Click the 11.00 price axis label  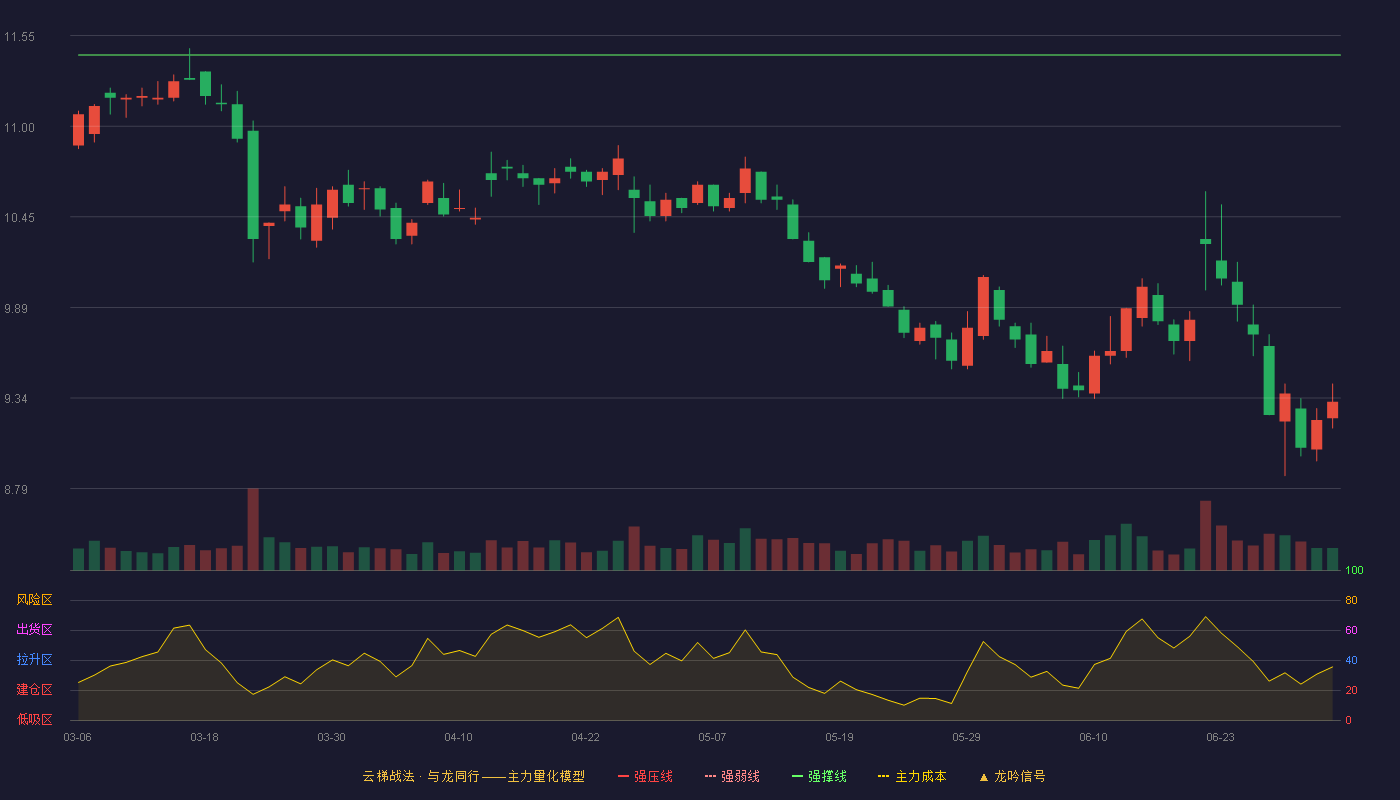pos(19,127)
